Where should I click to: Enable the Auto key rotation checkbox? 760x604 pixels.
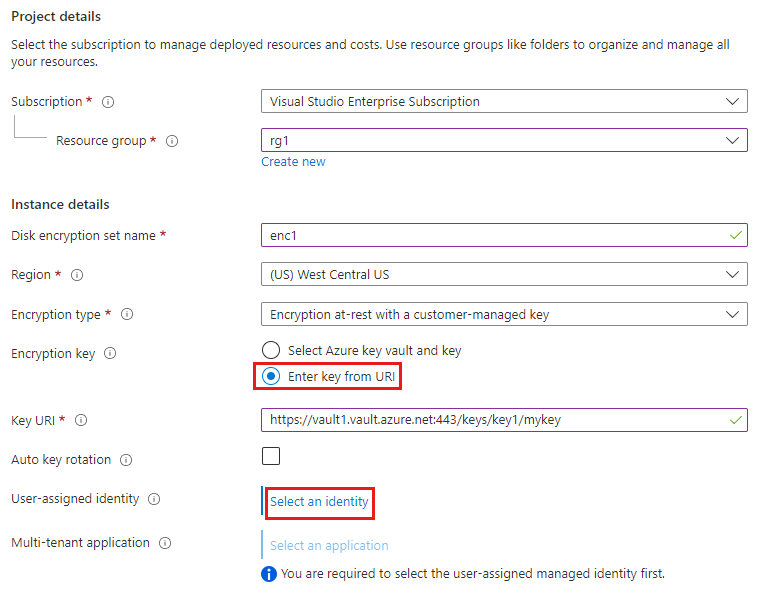click(271, 456)
